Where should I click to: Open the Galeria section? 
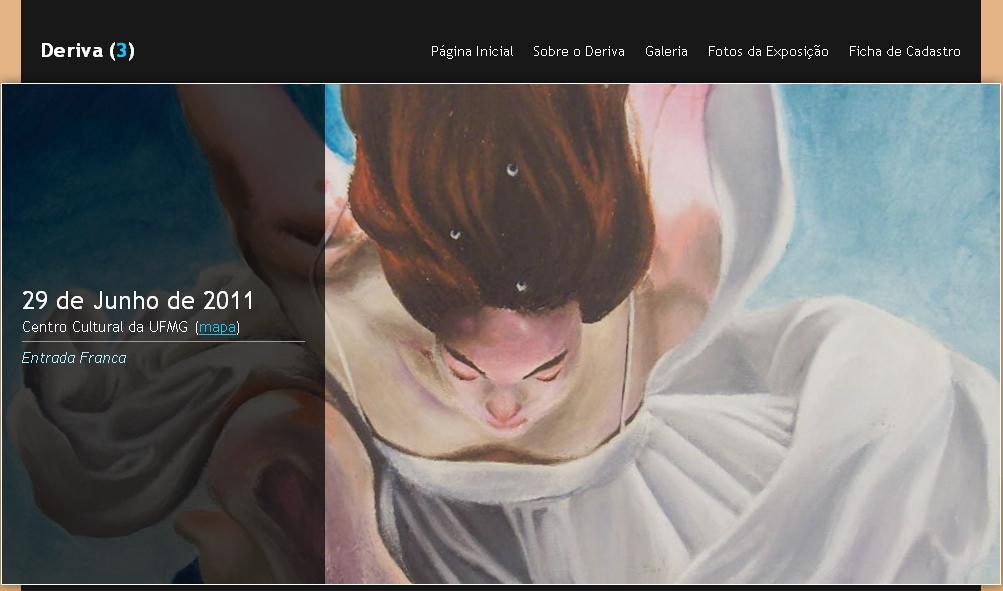pos(666,51)
